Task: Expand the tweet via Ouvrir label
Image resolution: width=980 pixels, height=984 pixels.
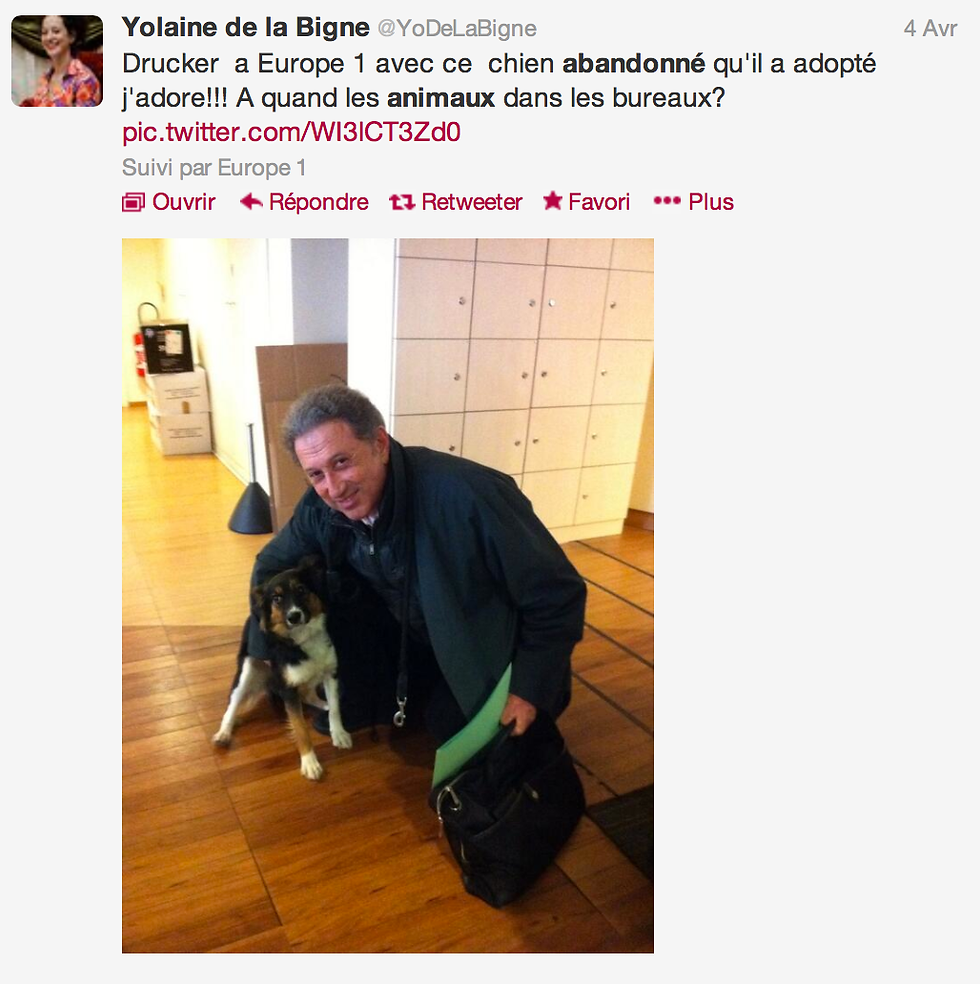Action: point(184,202)
